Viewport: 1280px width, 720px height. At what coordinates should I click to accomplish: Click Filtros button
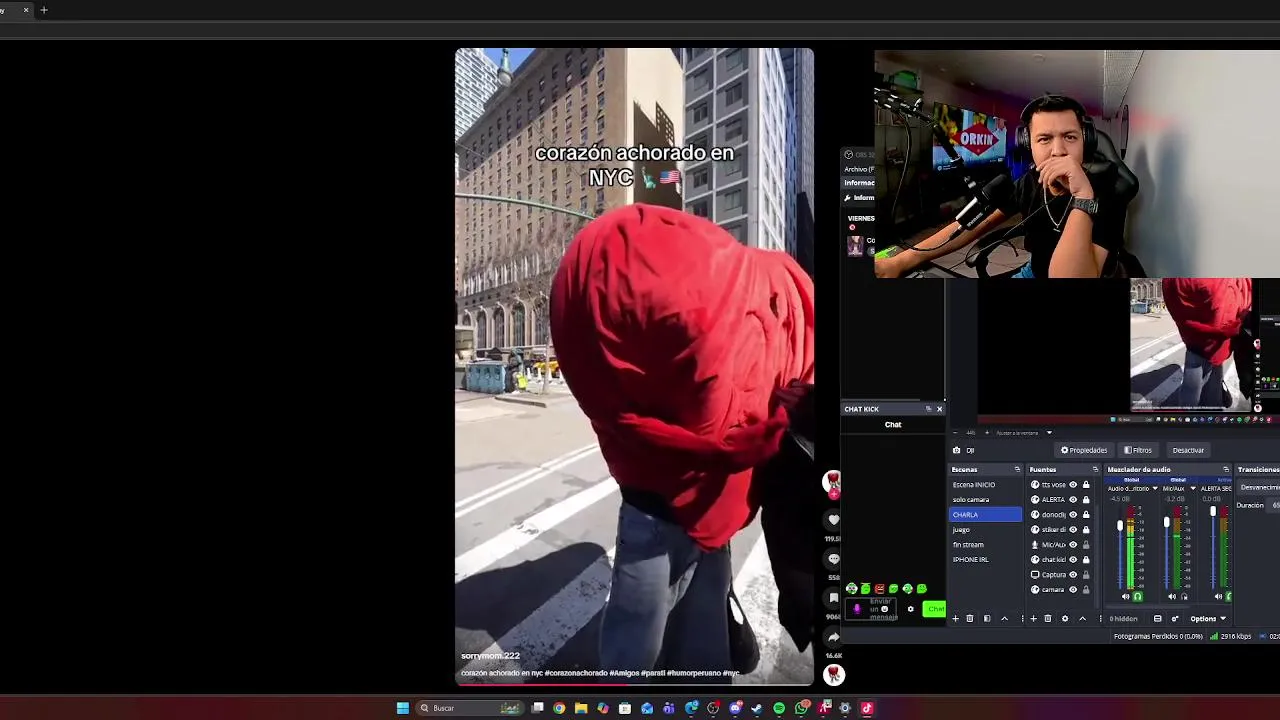pyautogui.click(x=1138, y=450)
